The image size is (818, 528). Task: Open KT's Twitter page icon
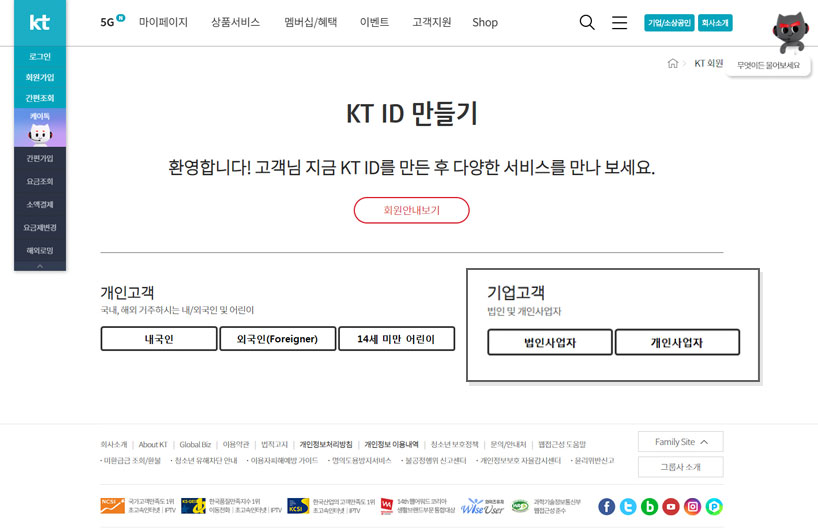click(x=628, y=506)
